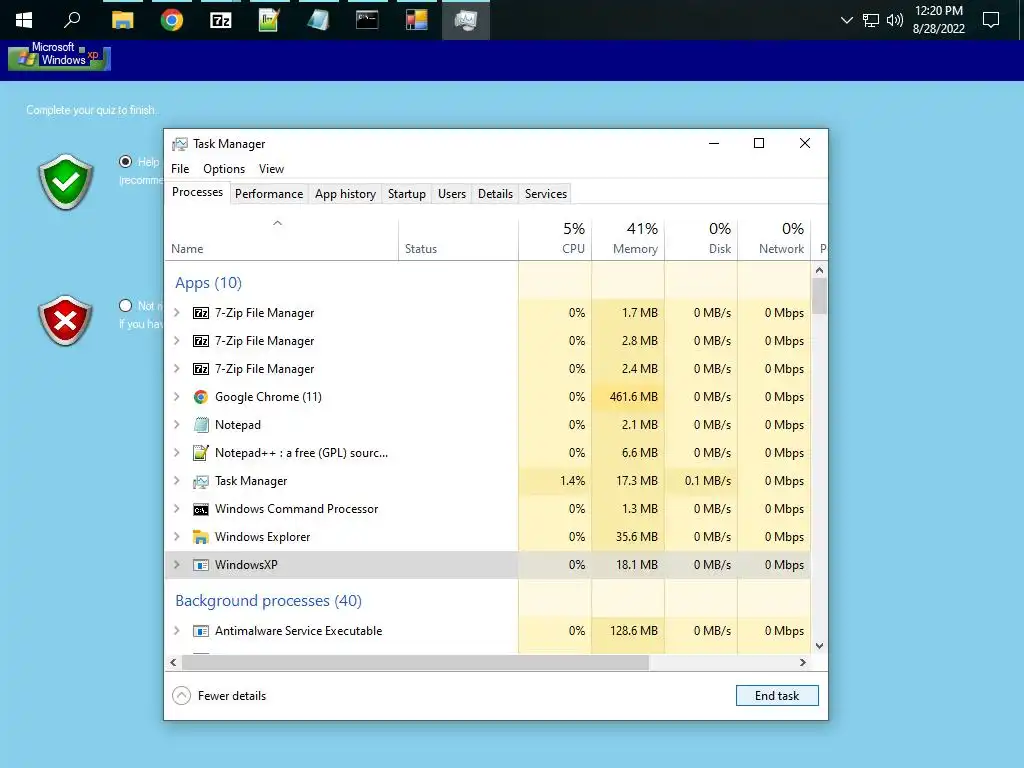Sort processes by CPU column
Viewport: 1024px width, 768px height.
[555, 239]
